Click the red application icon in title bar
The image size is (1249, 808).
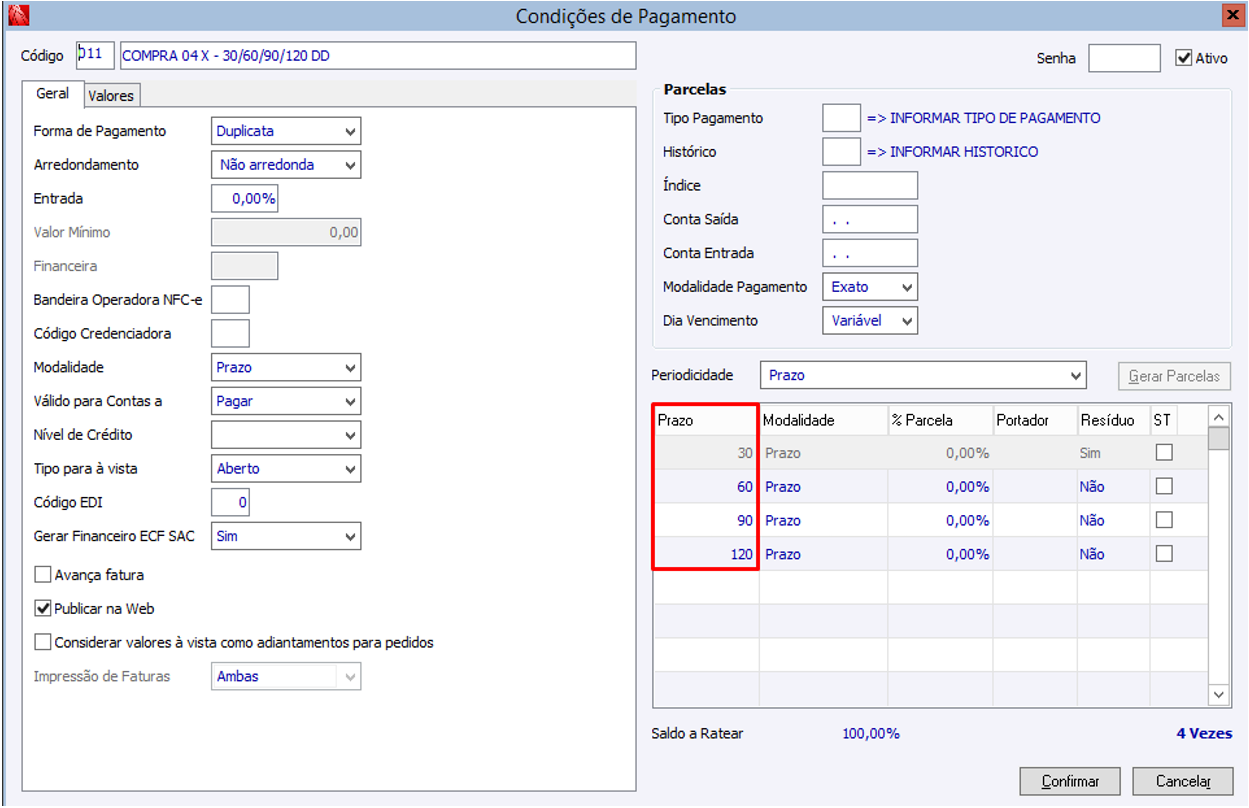pos(17,16)
